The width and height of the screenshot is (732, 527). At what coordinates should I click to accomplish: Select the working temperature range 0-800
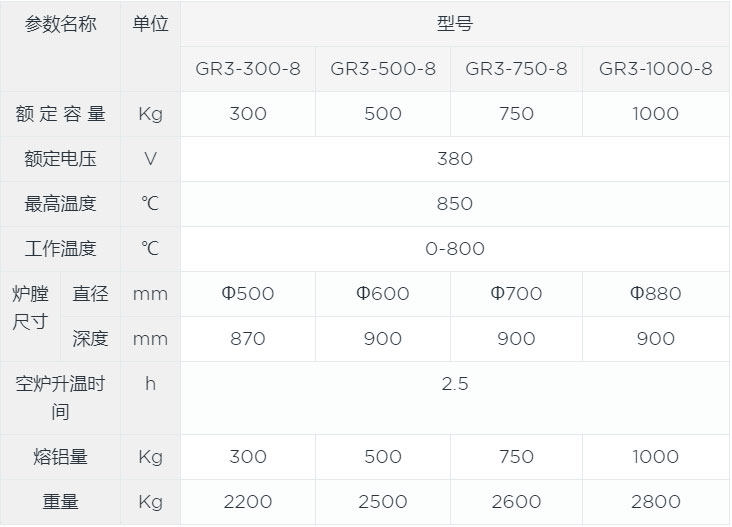[x=454, y=249]
